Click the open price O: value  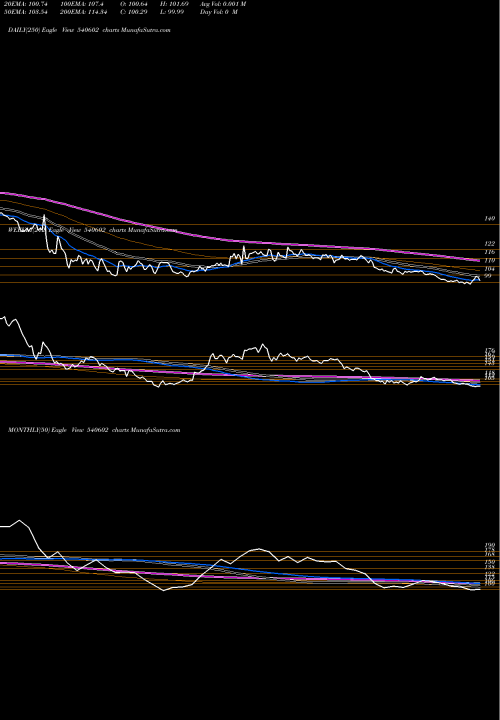pos(134,4)
